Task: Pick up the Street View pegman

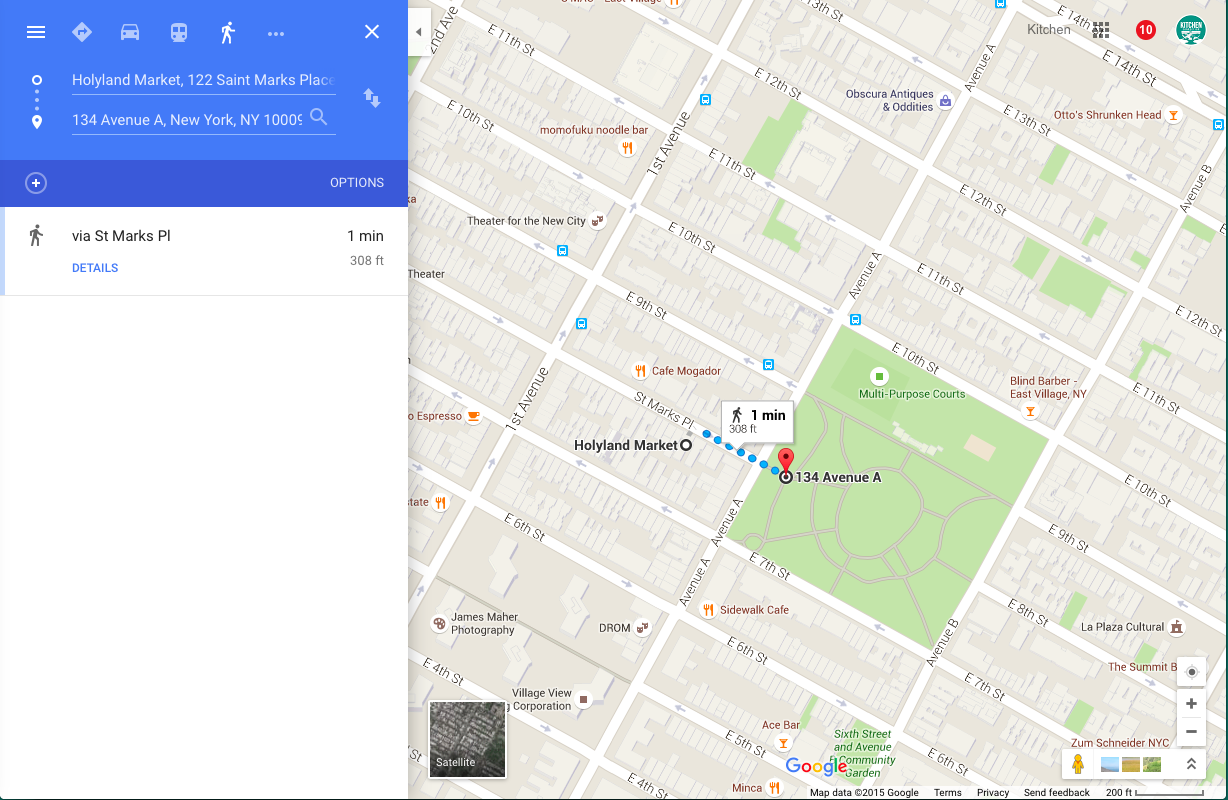Action: coord(1078,765)
